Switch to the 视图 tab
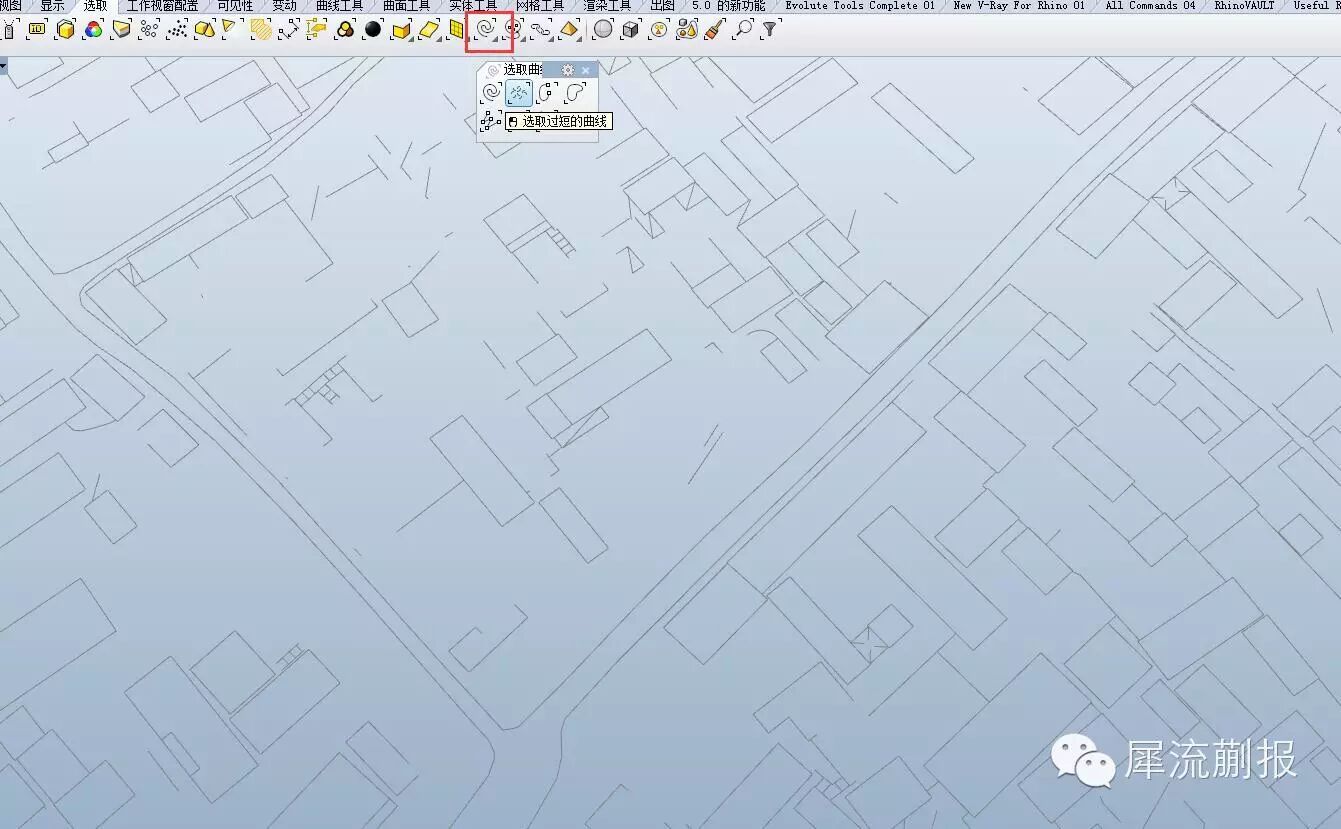This screenshot has width=1341, height=829. [10, 6]
